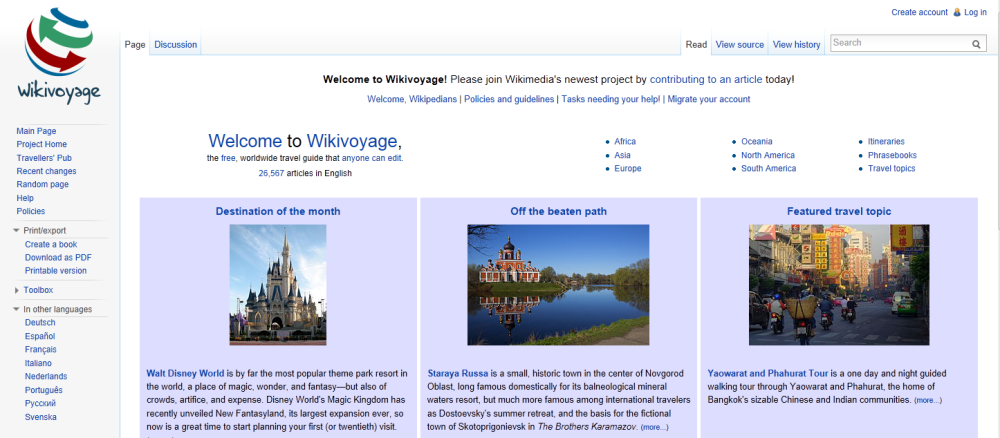Open the South America region link
Viewport: 1000px width, 438px height.
point(768,169)
